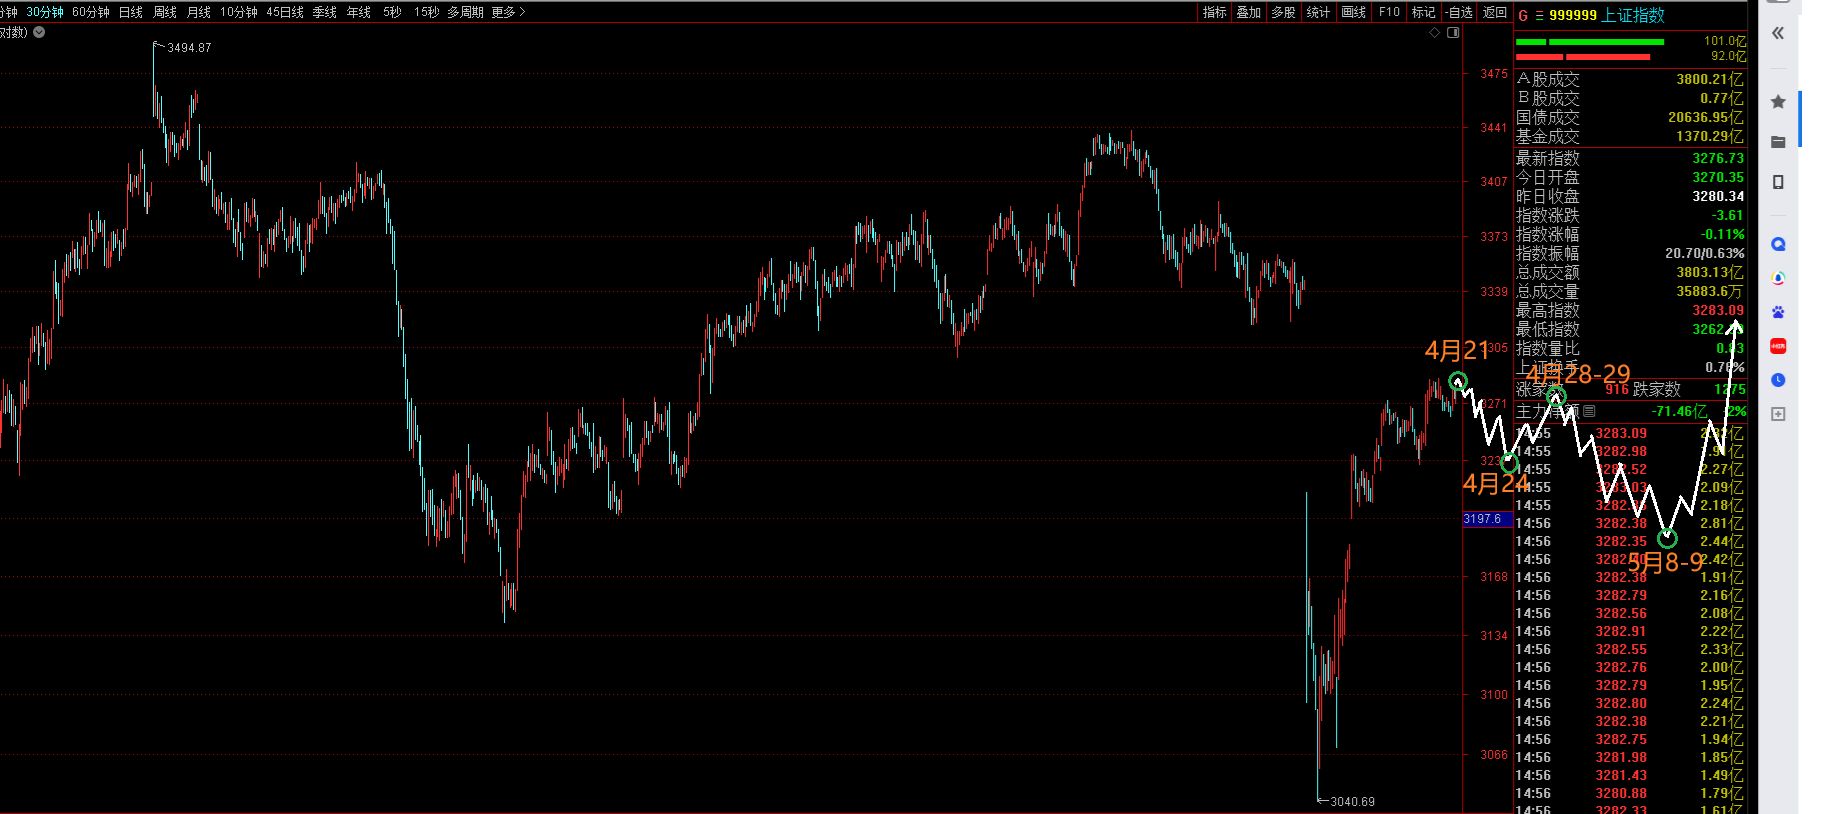
Task: Click A股成交 value 3800.21亿
Action: [1710, 79]
